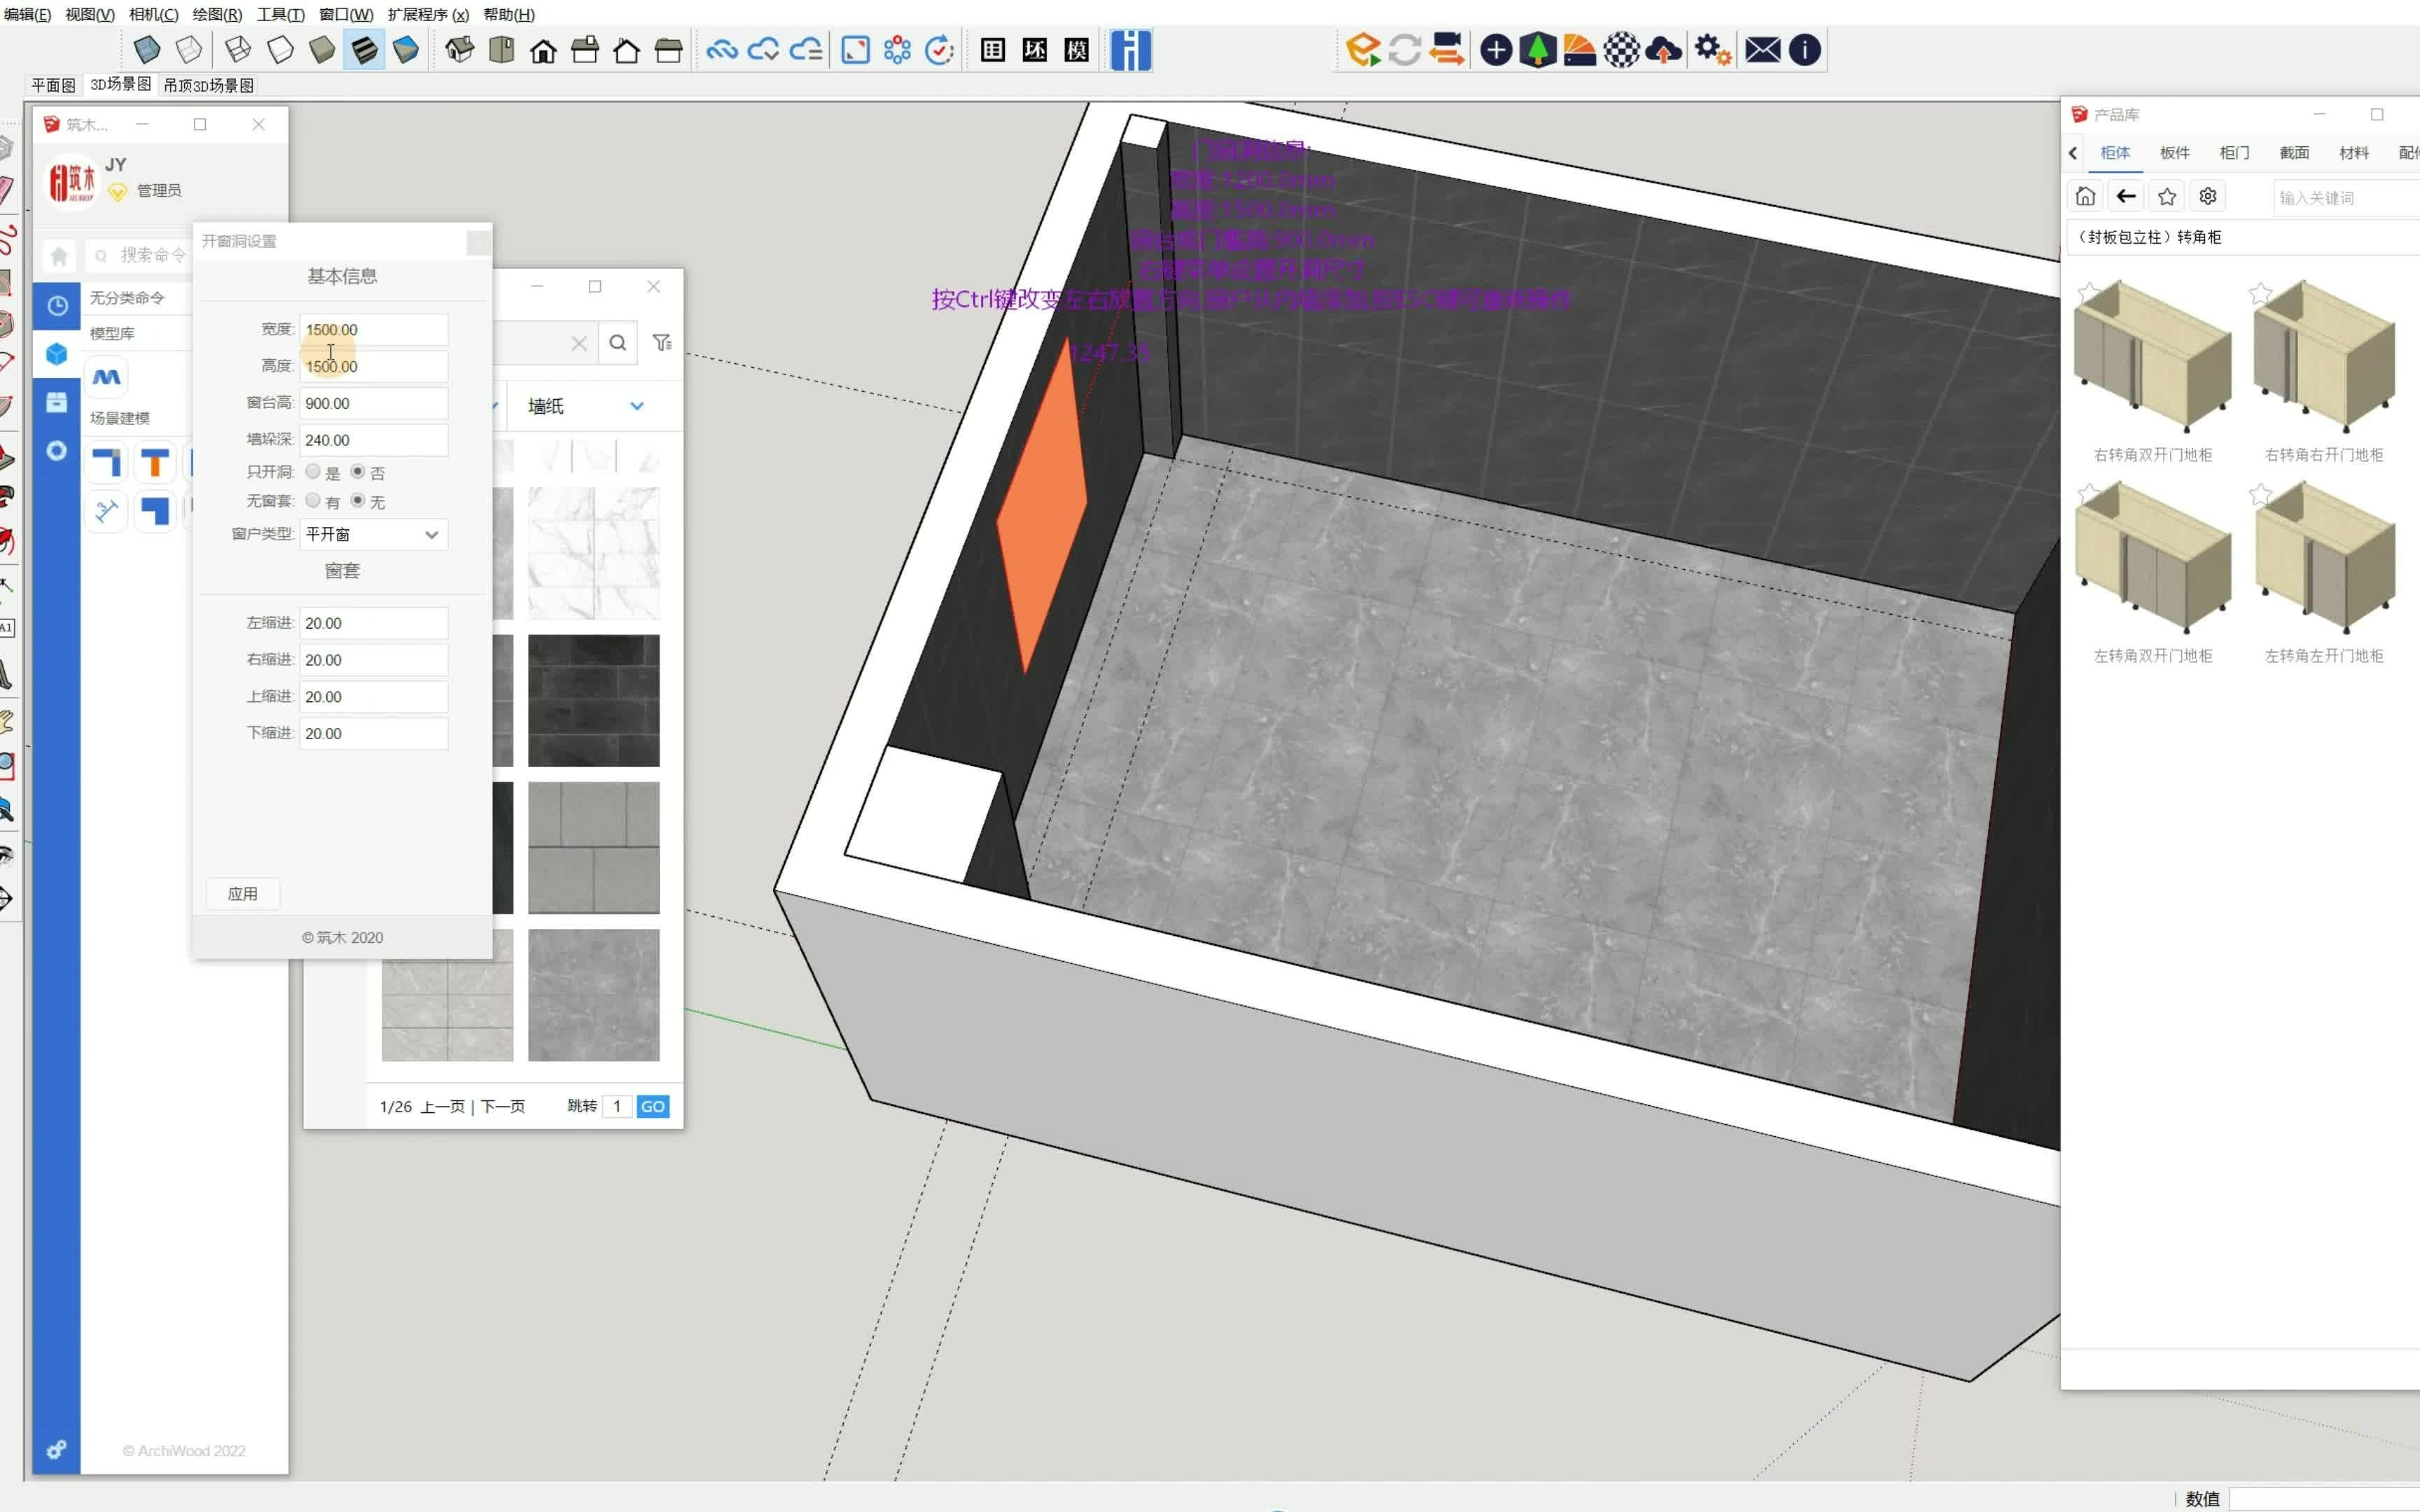This screenshot has height=1512, width=2420.
Task: Click the search magnifier in the material panel
Action: 618,342
